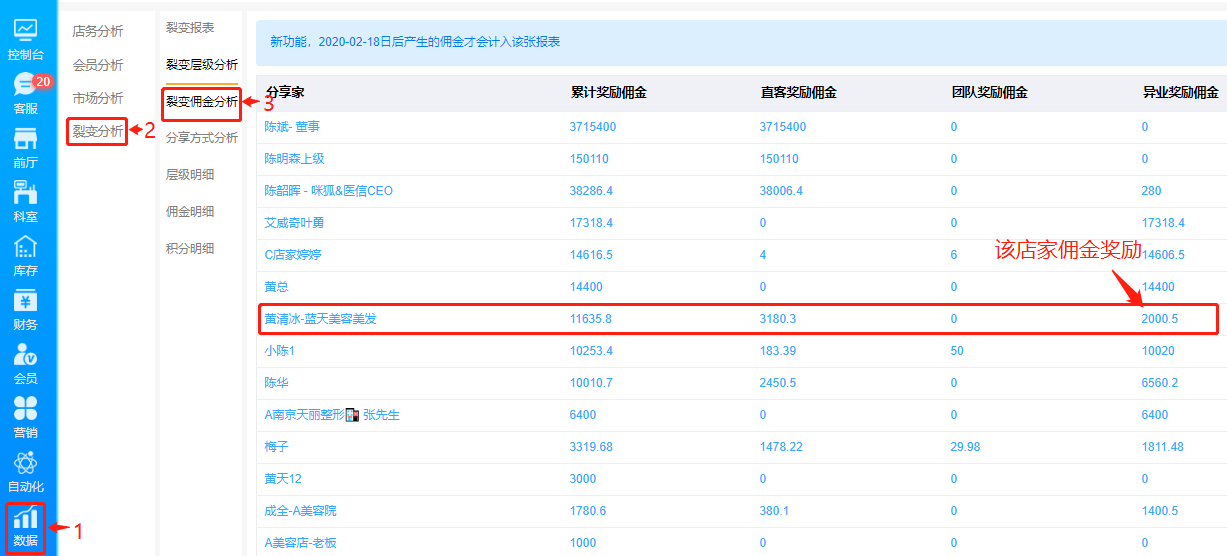Click cross-industry commission value 14606.5

[1163, 255]
